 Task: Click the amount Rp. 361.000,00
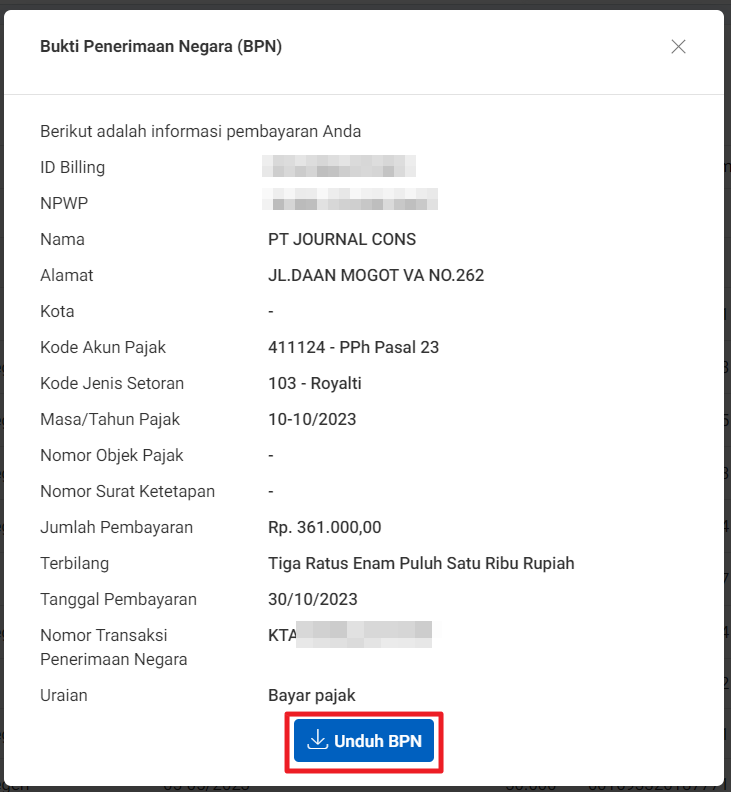click(x=324, y=527)
